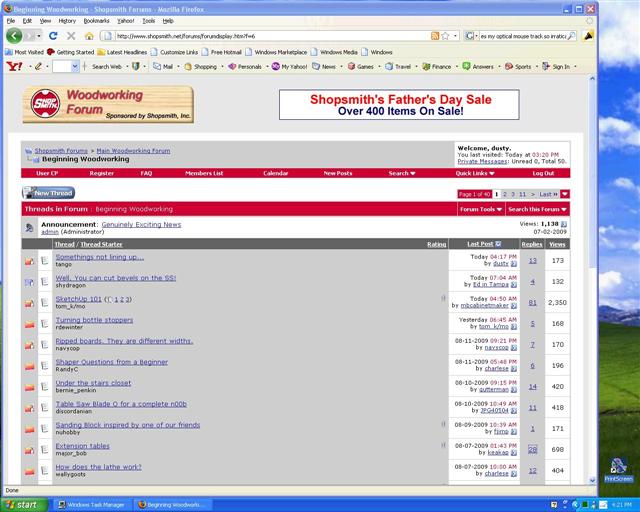Sort threads by Replies column header
Image resolution: width=640 pixels, height=512 pixels.
point(532,244)
